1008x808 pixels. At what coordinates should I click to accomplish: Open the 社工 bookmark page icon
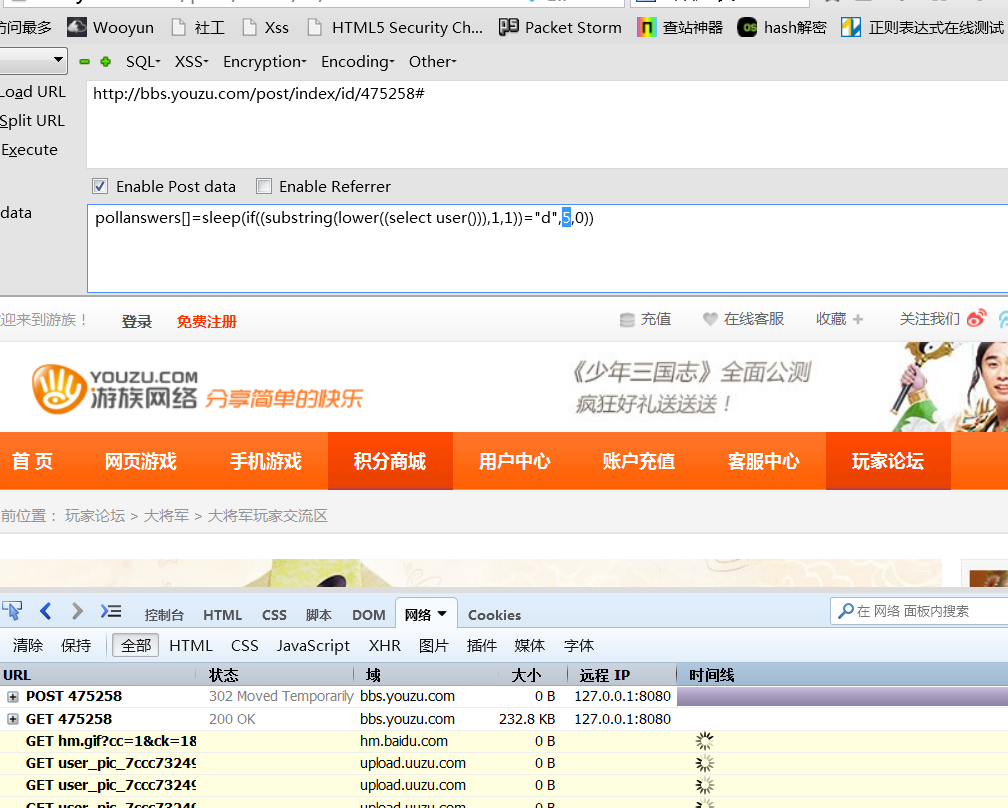click(x=179, y=28)
